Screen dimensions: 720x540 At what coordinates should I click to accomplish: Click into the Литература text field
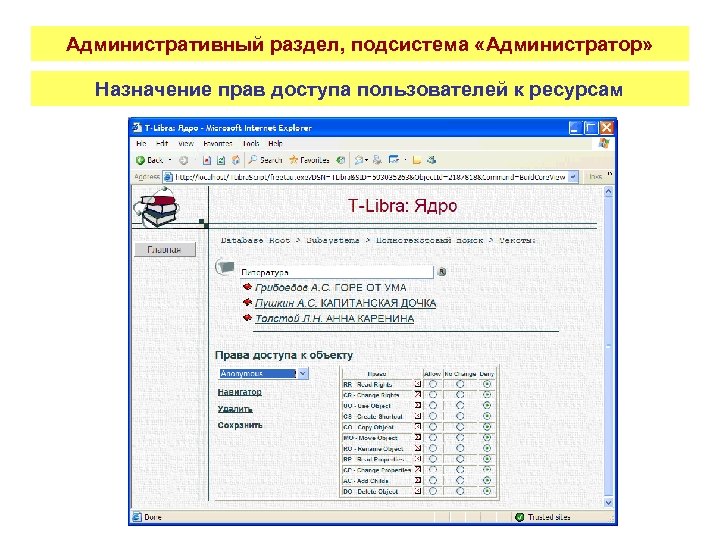337,272
